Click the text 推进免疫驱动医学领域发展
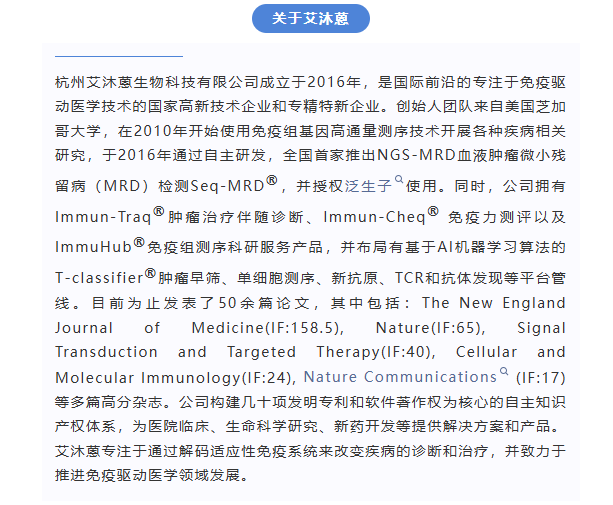 [147, 475]
